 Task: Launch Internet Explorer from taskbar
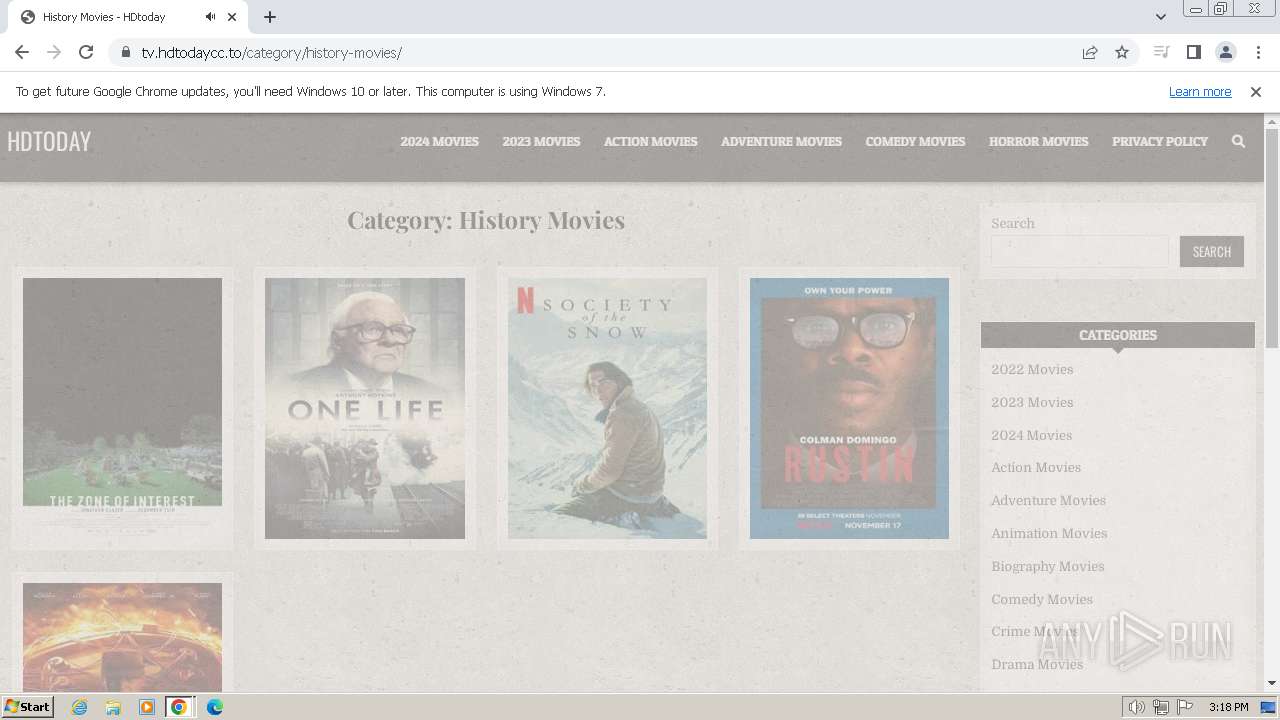coord(79,707)
